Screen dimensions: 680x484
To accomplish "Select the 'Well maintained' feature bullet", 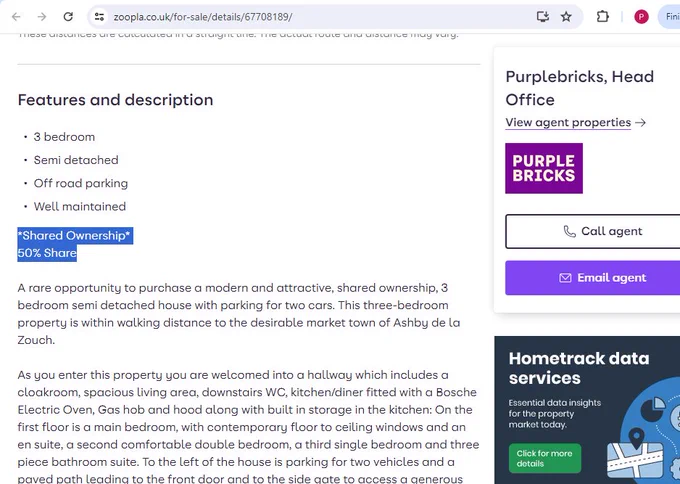I will click(x=80, y=206).
